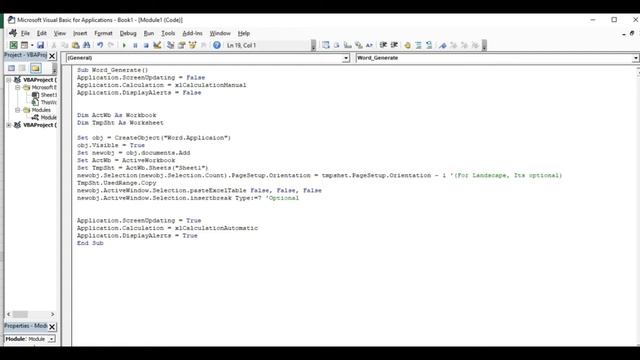
Task: Click the 'obj.Visible = True' code line
Action: coord(111,145)
